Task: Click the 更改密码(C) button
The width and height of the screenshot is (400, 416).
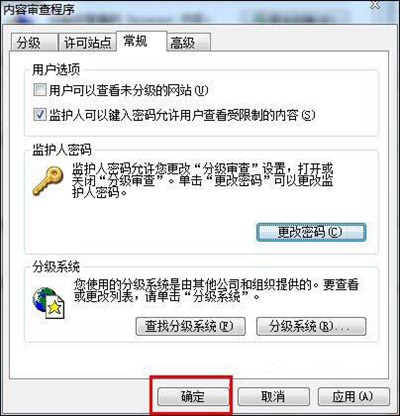Action: point(311,232)
